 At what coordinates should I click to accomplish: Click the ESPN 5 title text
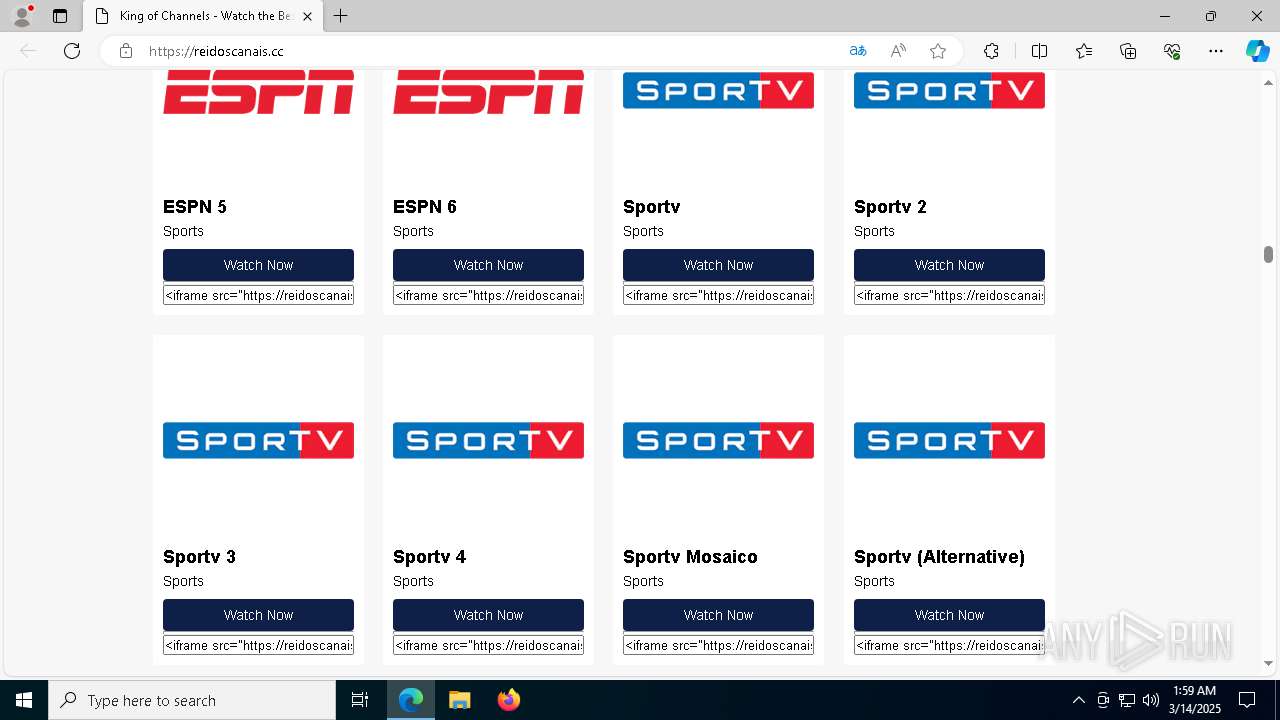coord(195,207)
